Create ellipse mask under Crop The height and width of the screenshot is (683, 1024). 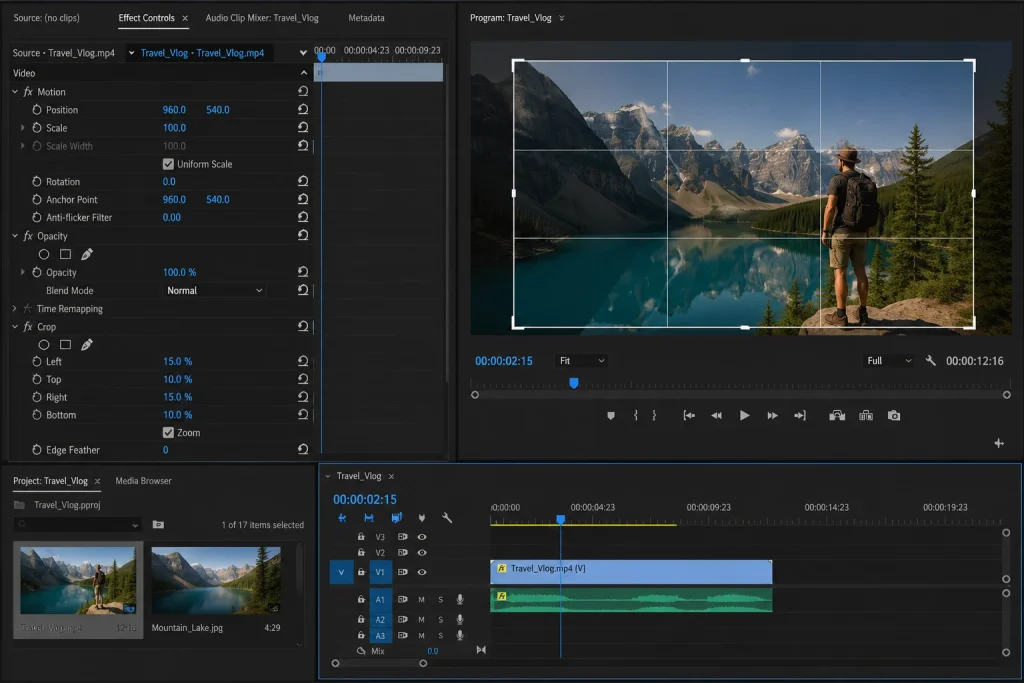tap(44, 344)
